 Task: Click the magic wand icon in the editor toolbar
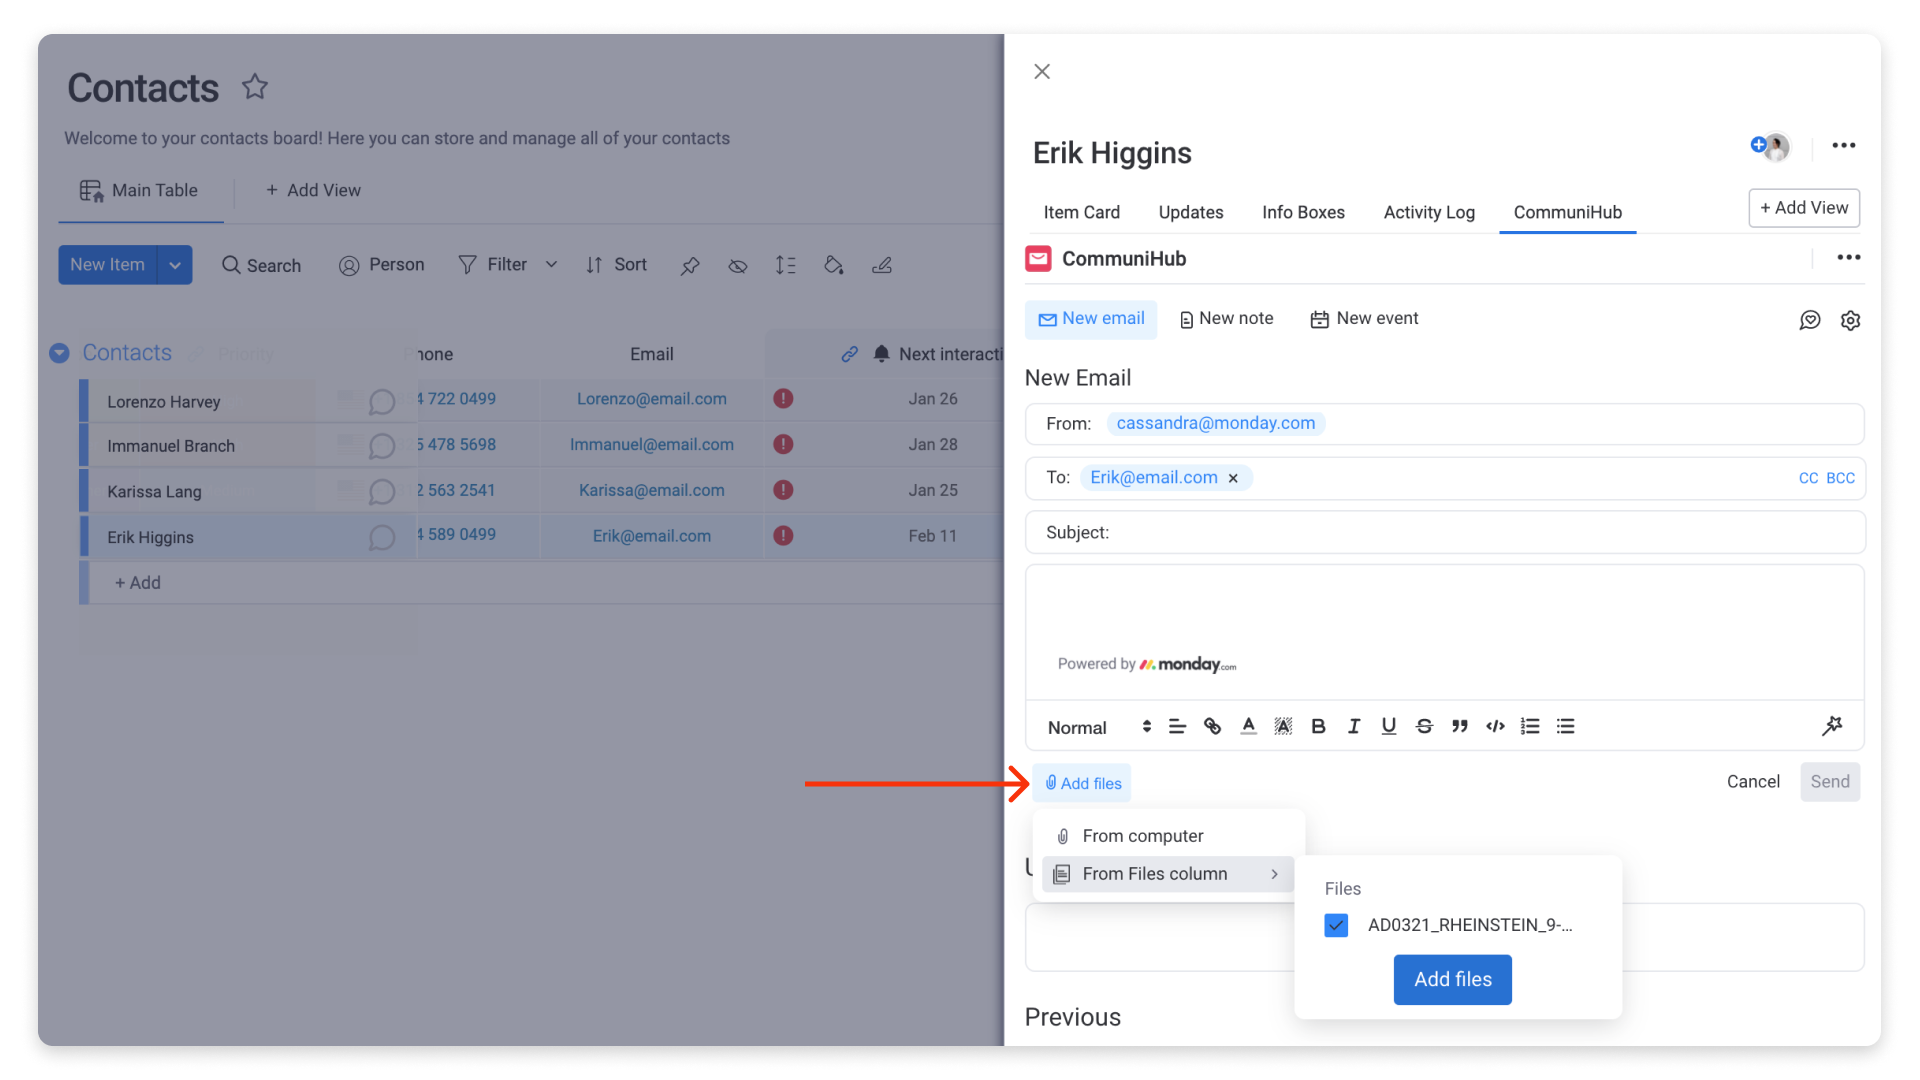pos(1832,726)
